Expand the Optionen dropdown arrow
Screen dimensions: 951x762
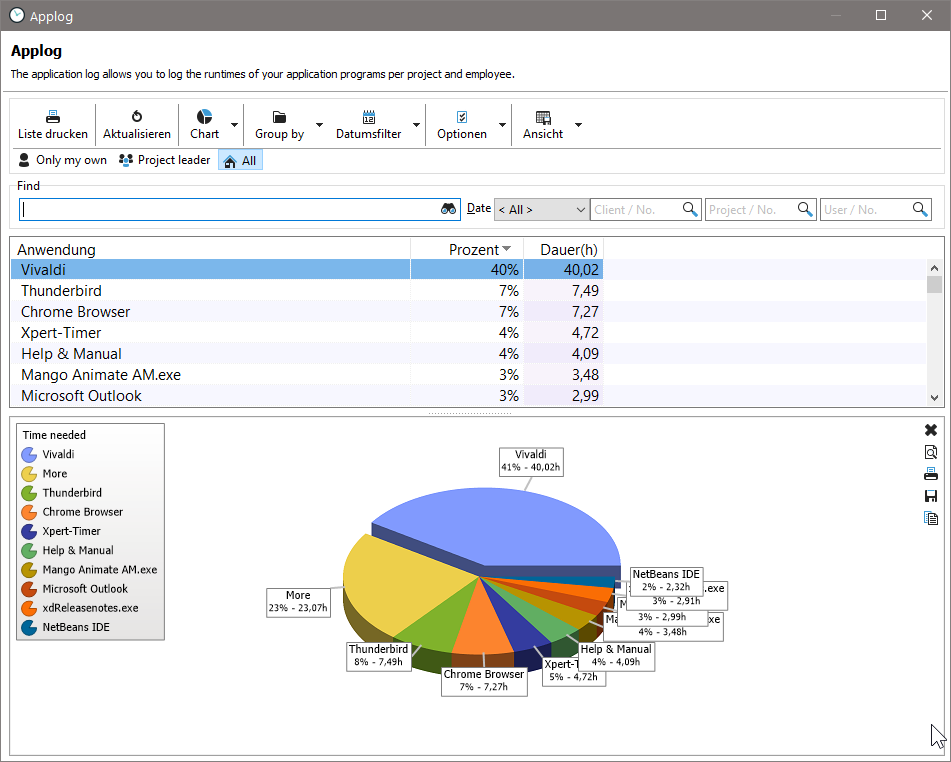(502, 124)
